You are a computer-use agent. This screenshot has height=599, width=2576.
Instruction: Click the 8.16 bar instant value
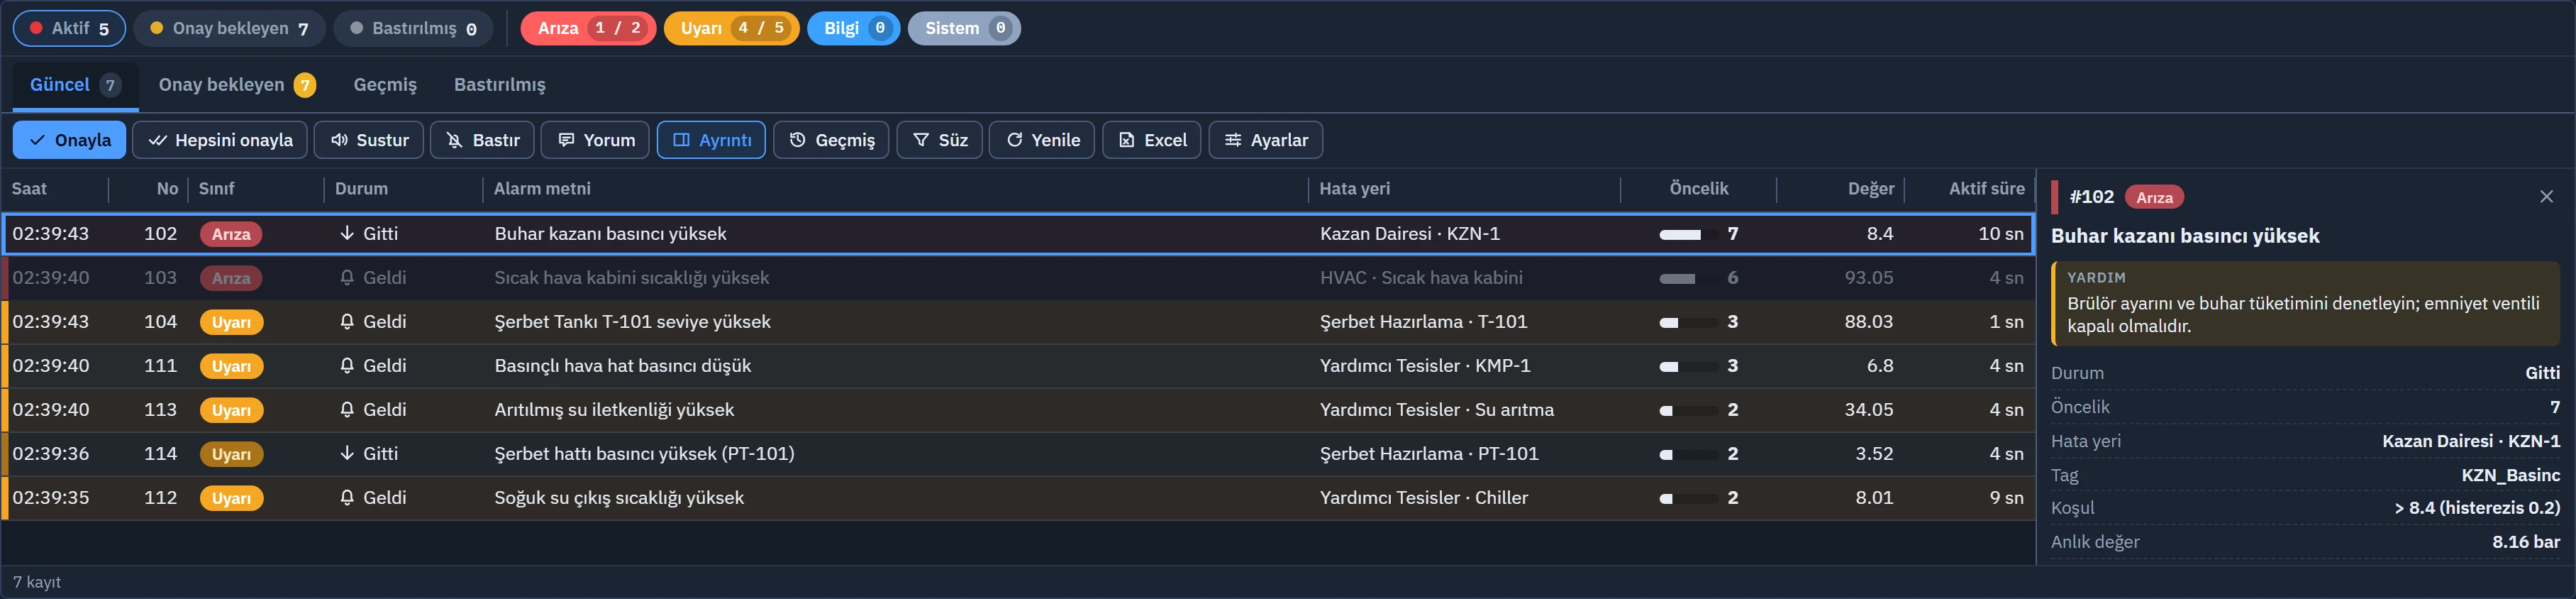tap(2526, 542)
